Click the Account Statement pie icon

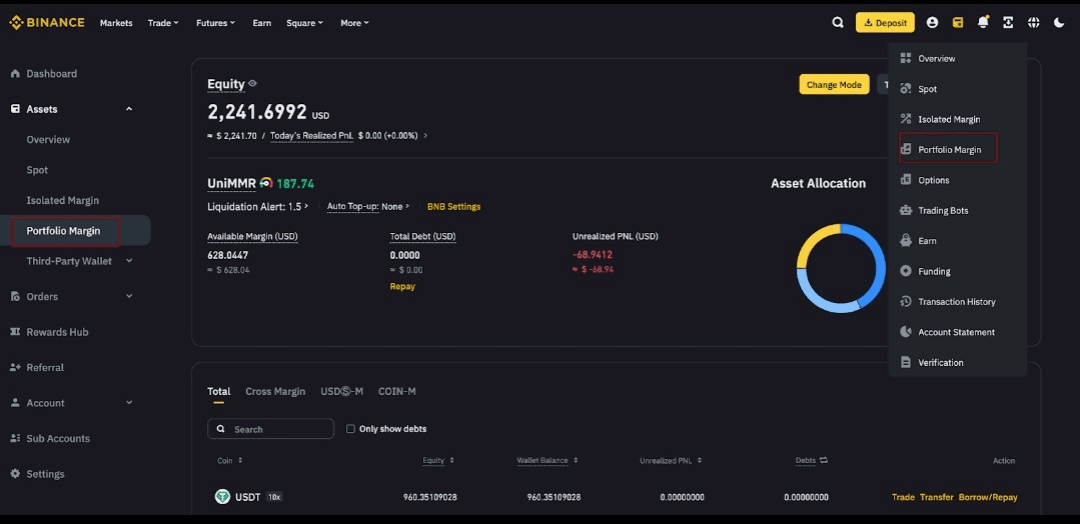click(x=906, y=332)
